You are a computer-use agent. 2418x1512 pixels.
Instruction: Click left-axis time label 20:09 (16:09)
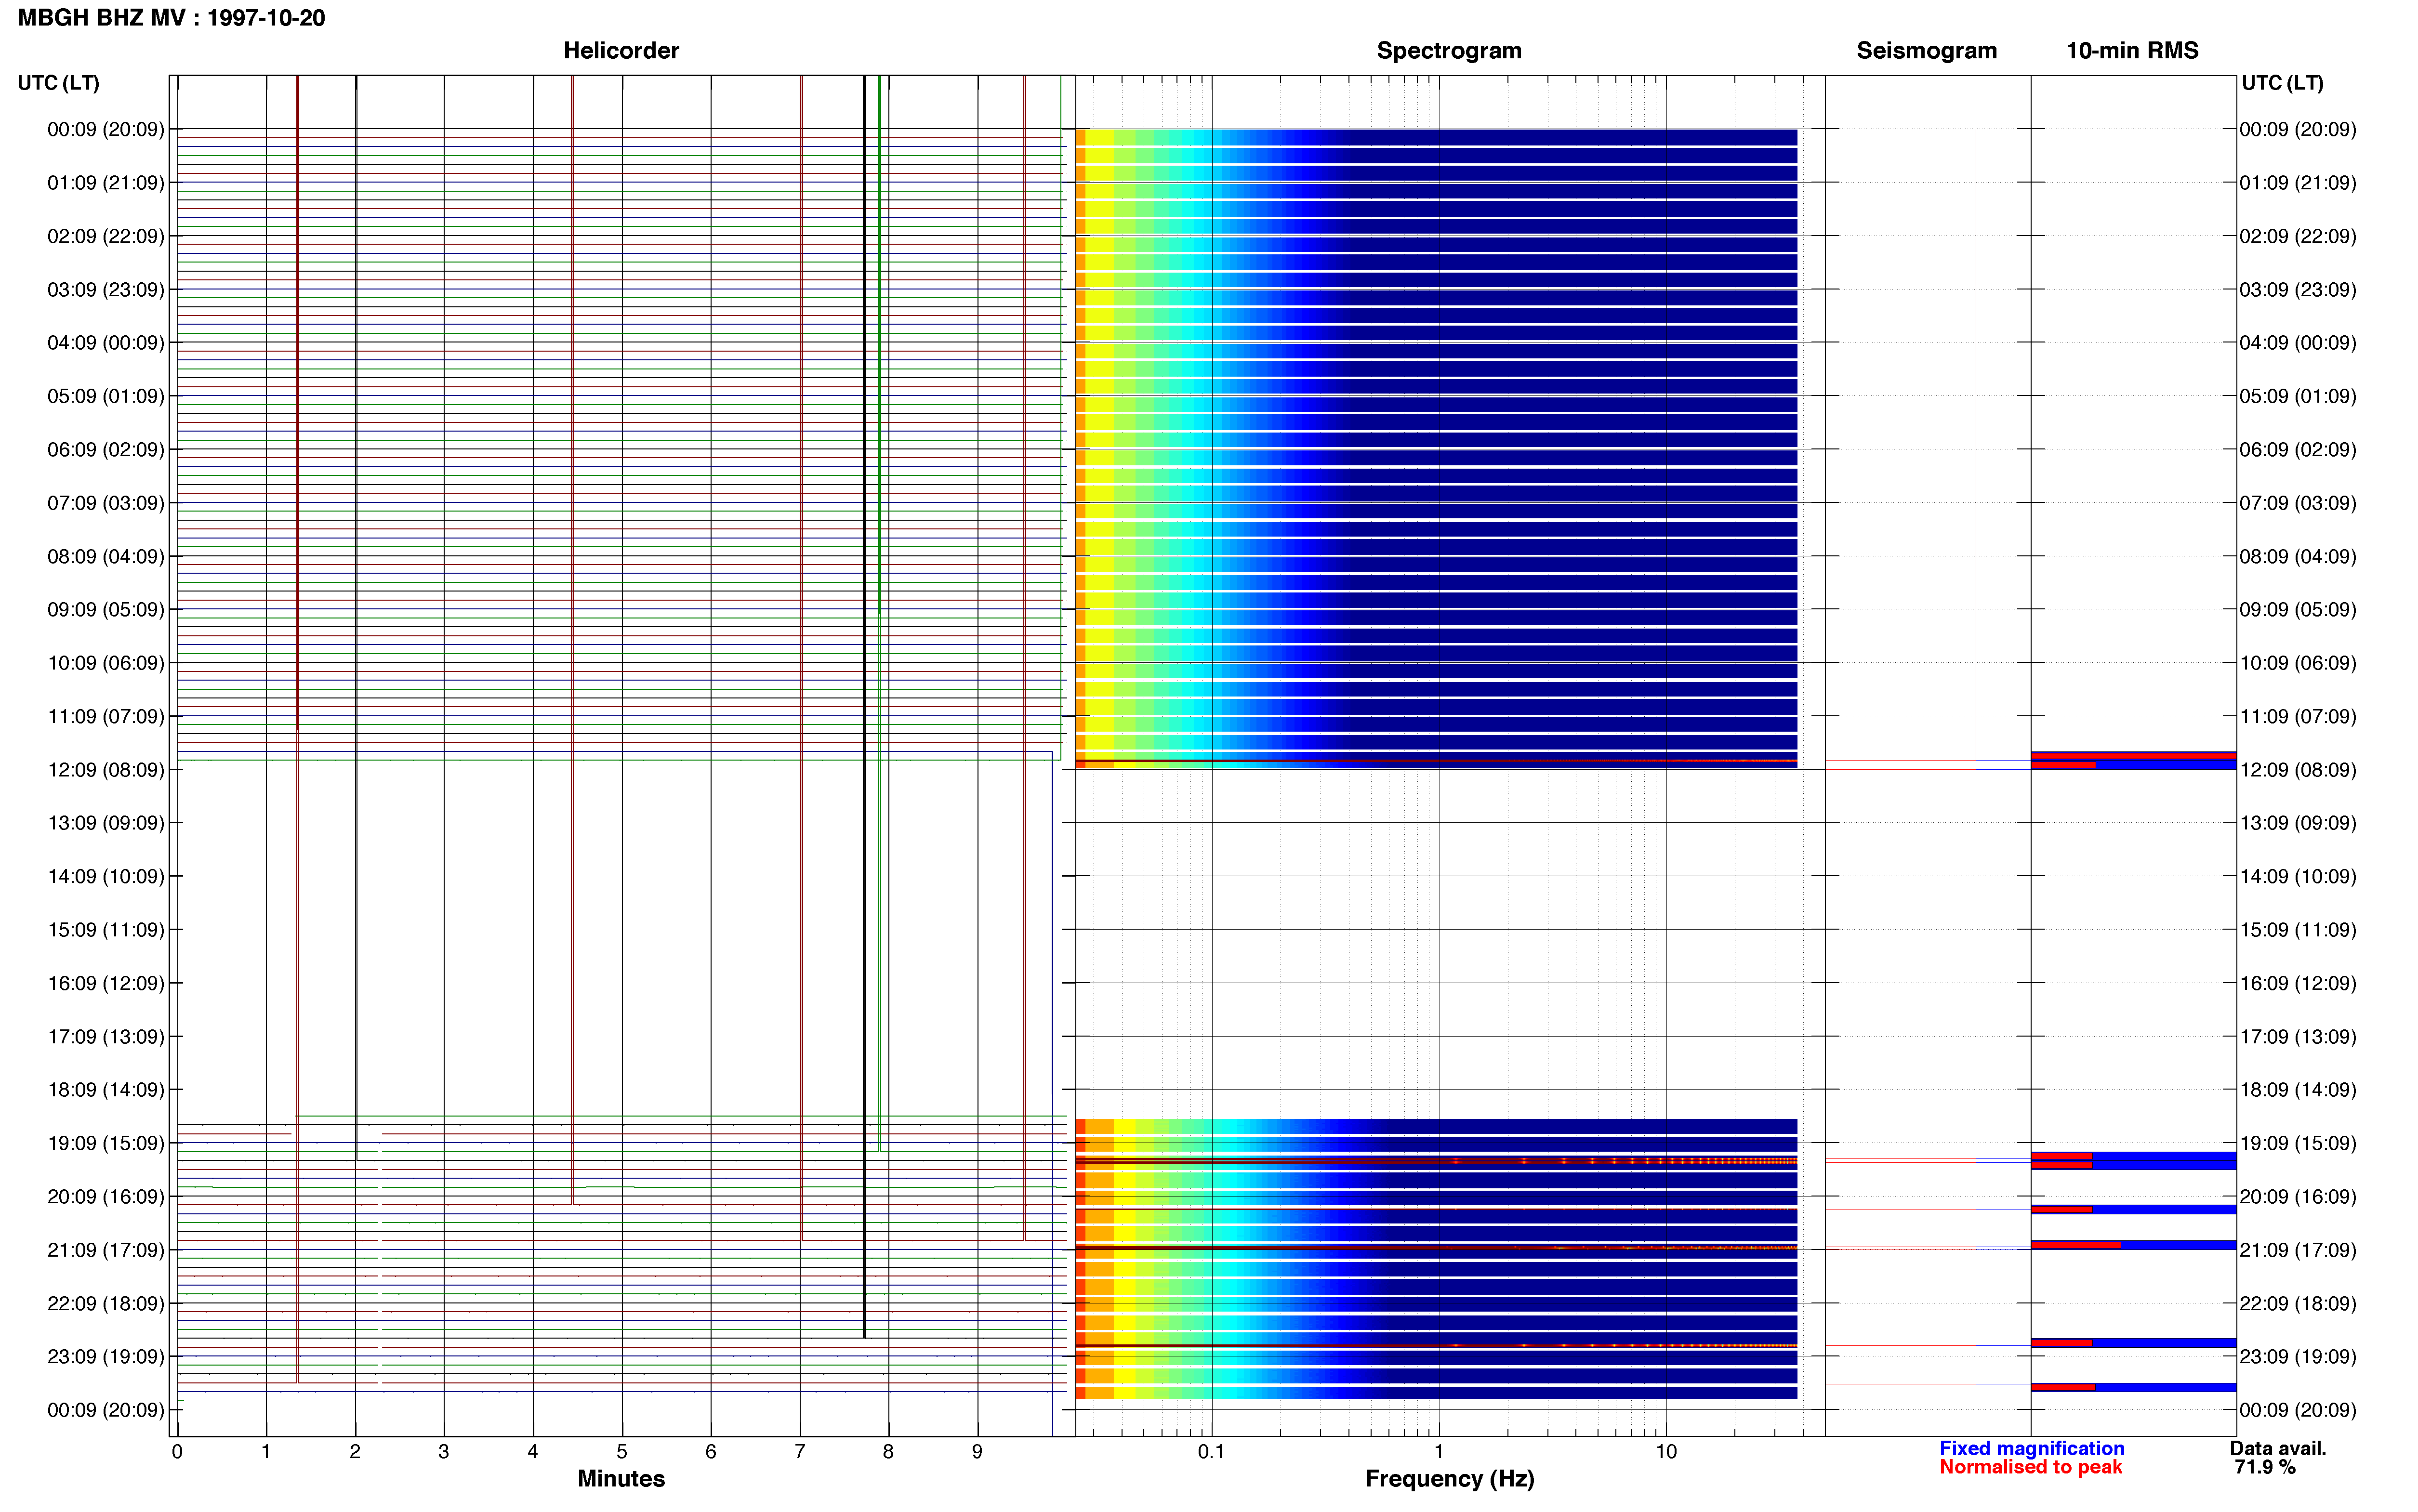pos(106,1197)
